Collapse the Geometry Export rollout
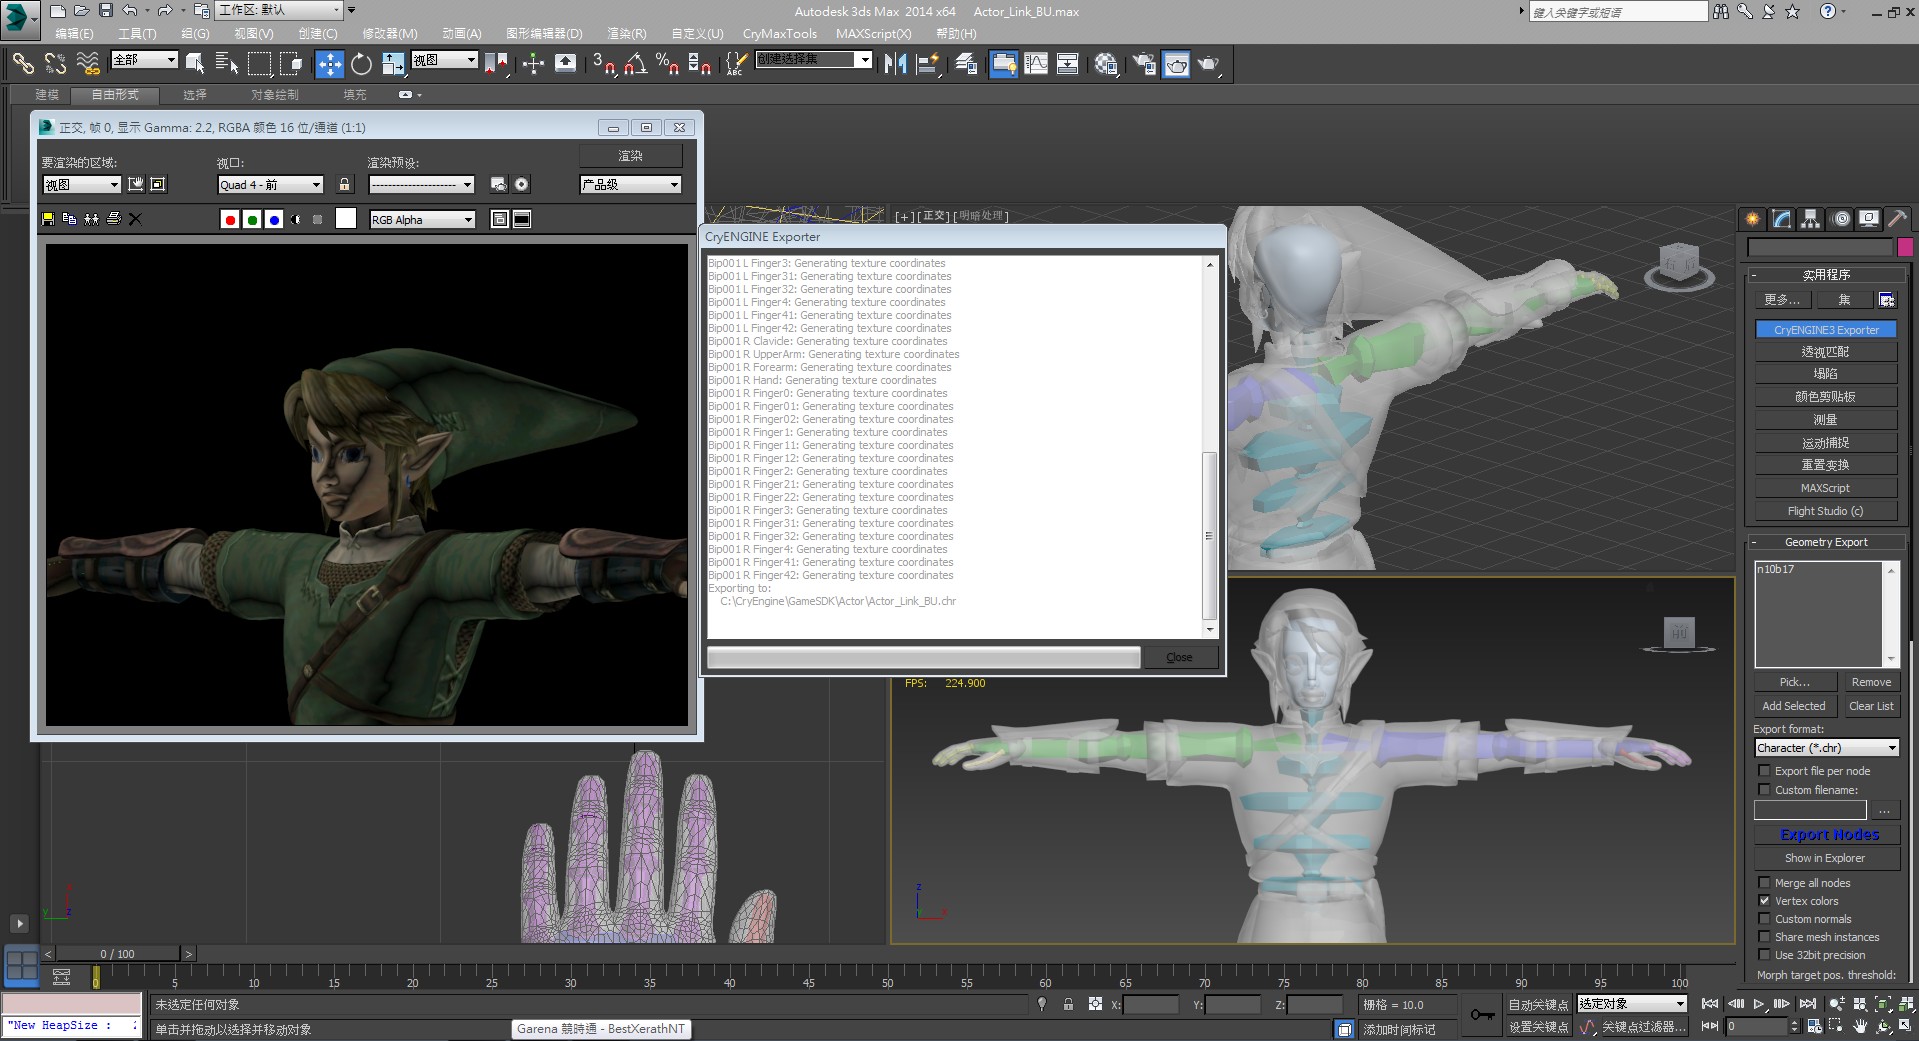 pyautogui.click(x=1825, y=542)
